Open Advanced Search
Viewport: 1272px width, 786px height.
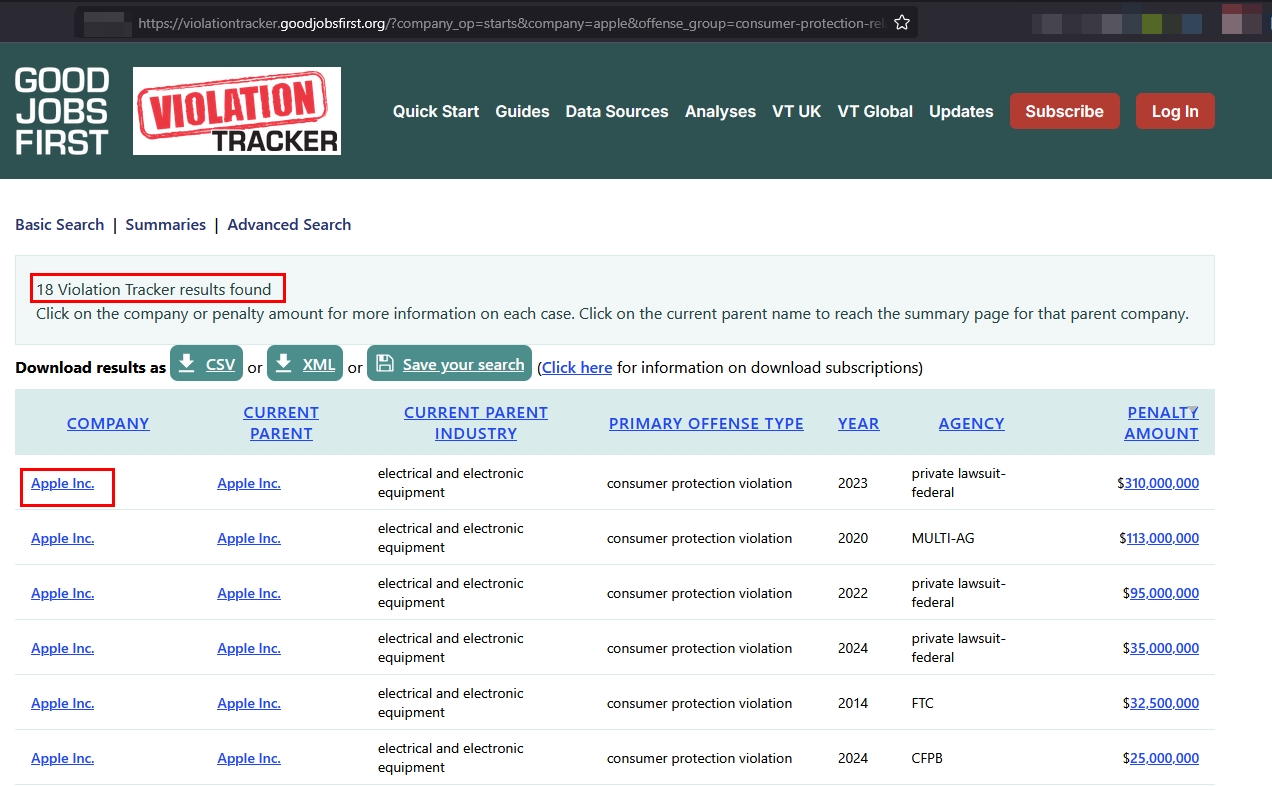pos(289,224)
